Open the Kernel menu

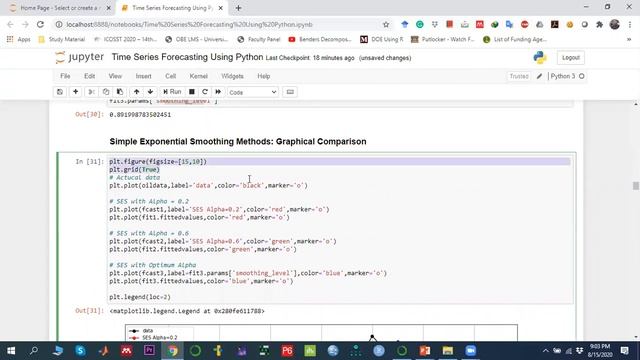point(198,76)
